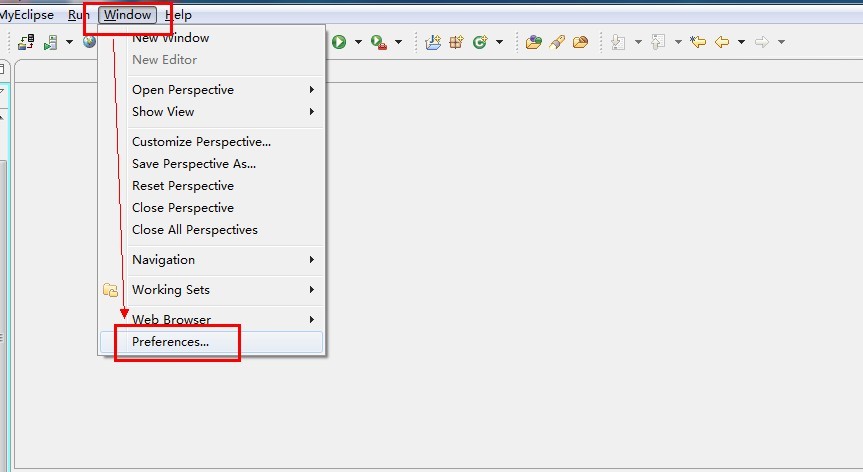863x472 pixels.
Task: Select Save Perspective As... entry
Action: (x=212, y=163)
